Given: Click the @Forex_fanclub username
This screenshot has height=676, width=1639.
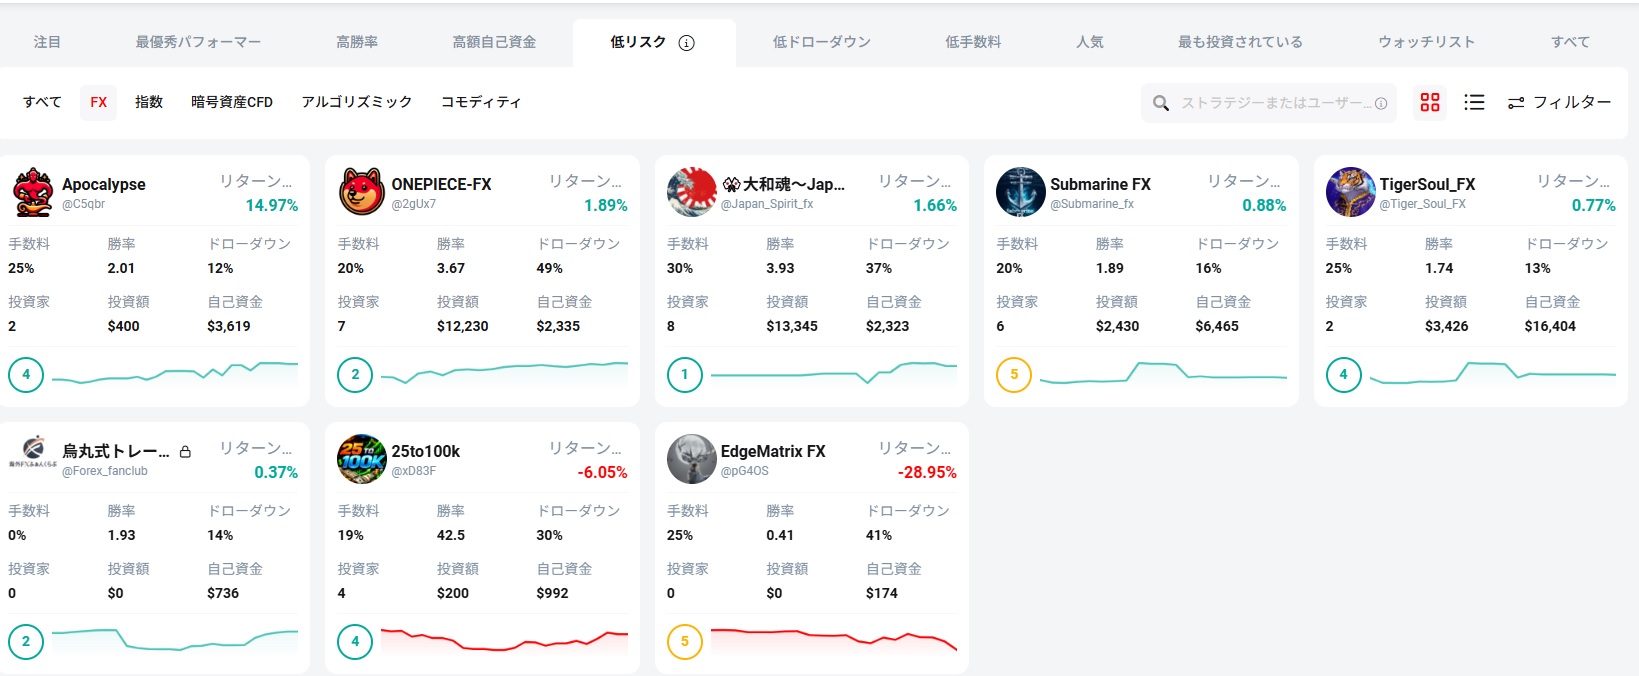Looking at the screenshot, I should point(105,471).
